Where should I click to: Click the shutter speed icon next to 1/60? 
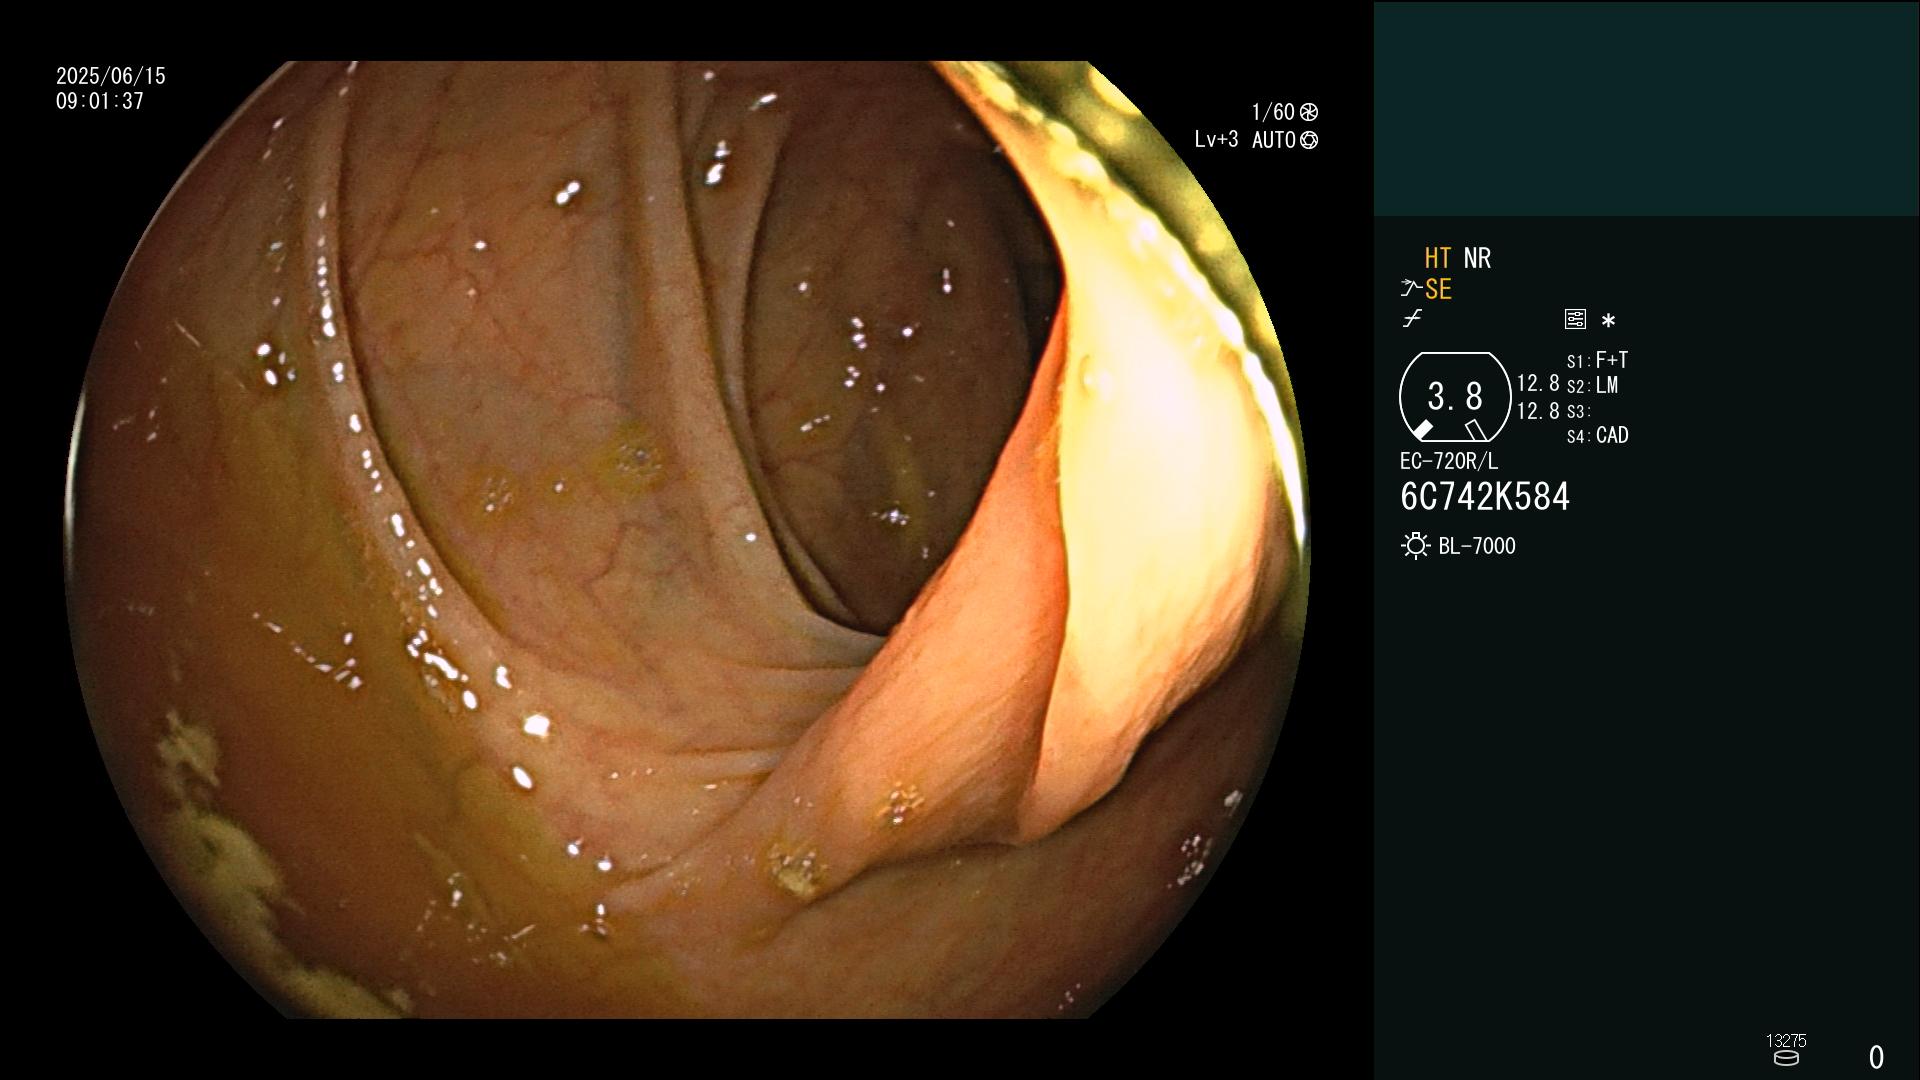(x=1308, y=112)
